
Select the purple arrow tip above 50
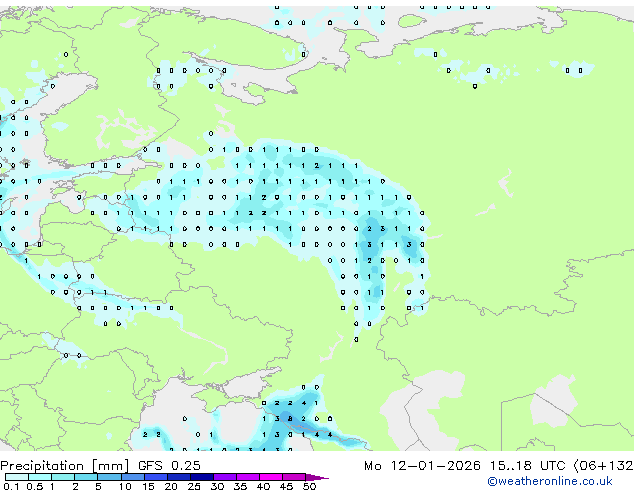[317, 477]
